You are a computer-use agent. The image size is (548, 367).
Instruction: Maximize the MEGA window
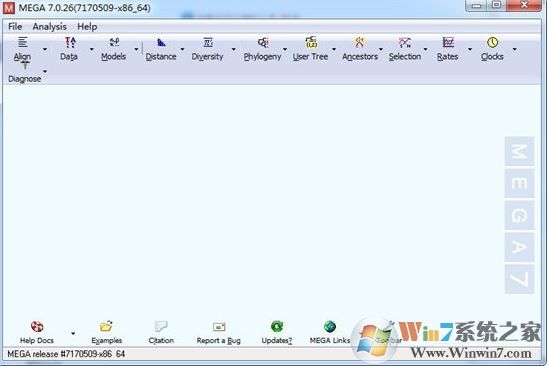496,6
